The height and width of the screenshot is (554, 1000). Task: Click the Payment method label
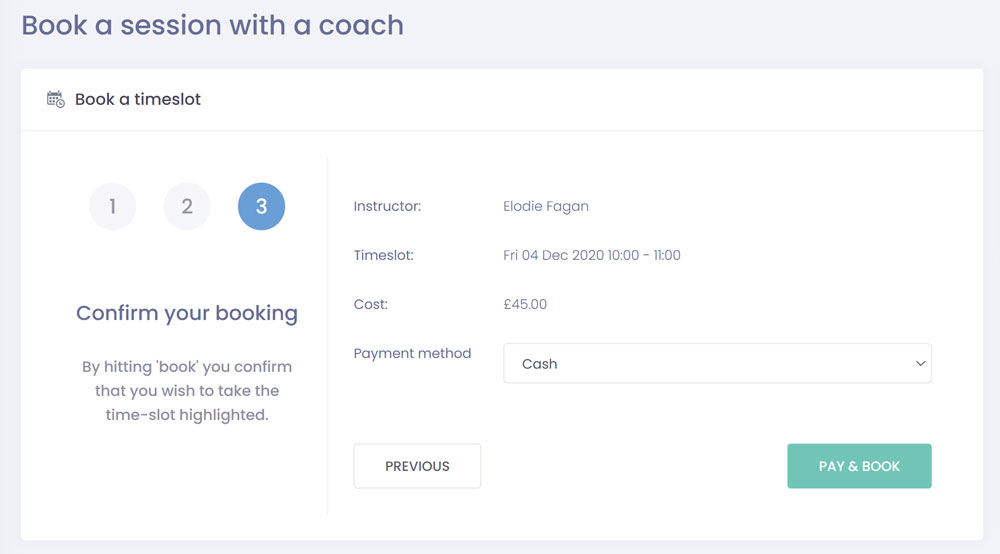pos(412,353)
